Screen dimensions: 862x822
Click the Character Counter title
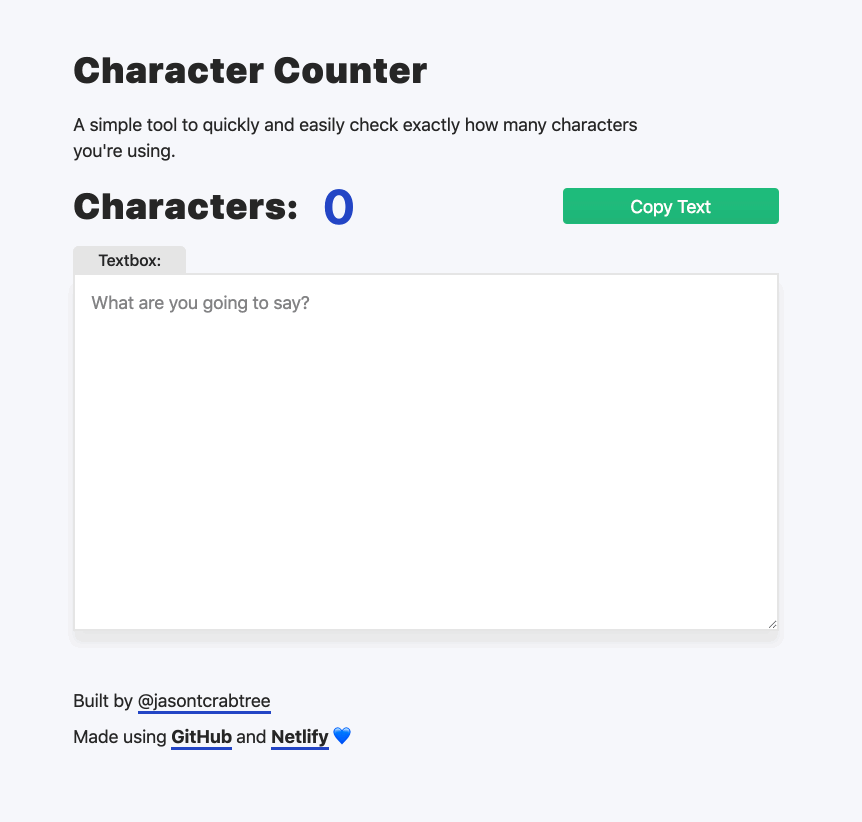click(249, 71)
